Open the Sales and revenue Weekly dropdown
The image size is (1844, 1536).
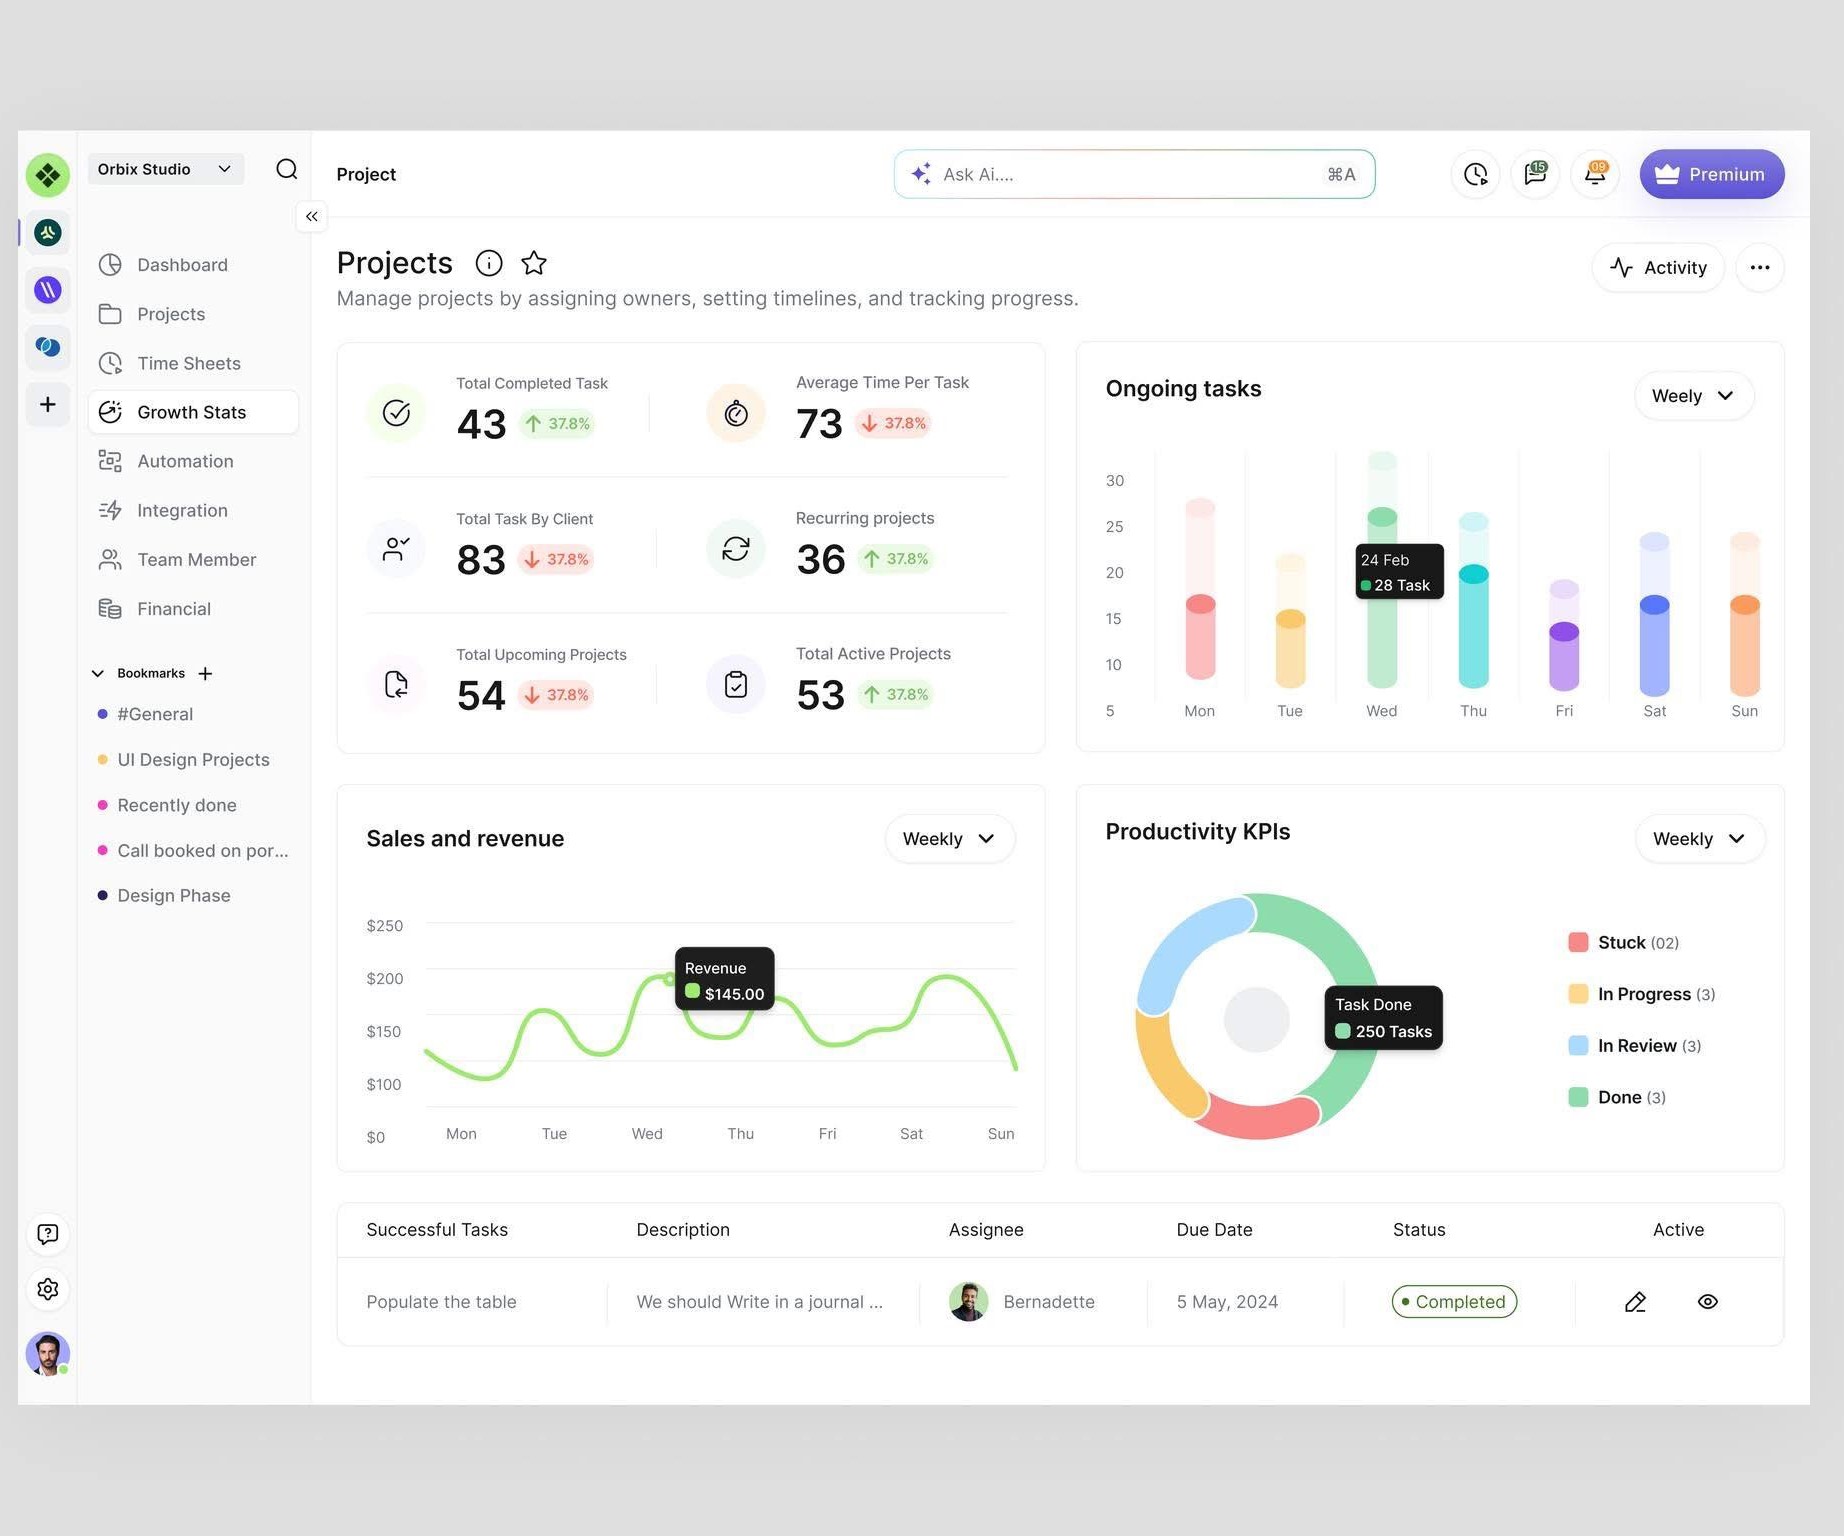(x=948, y=838)
